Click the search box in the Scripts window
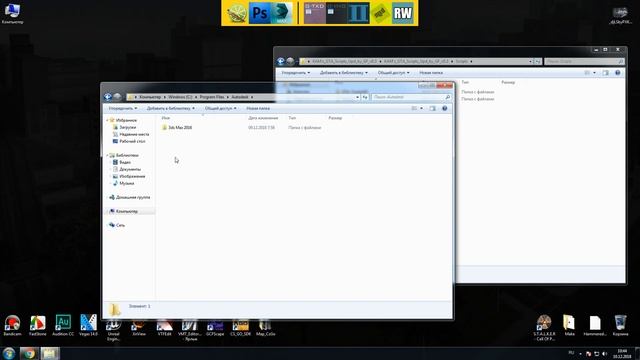Image resolution: width=640 pixels, height=360 pixels. pyautogui.click(x=584, y=61)
